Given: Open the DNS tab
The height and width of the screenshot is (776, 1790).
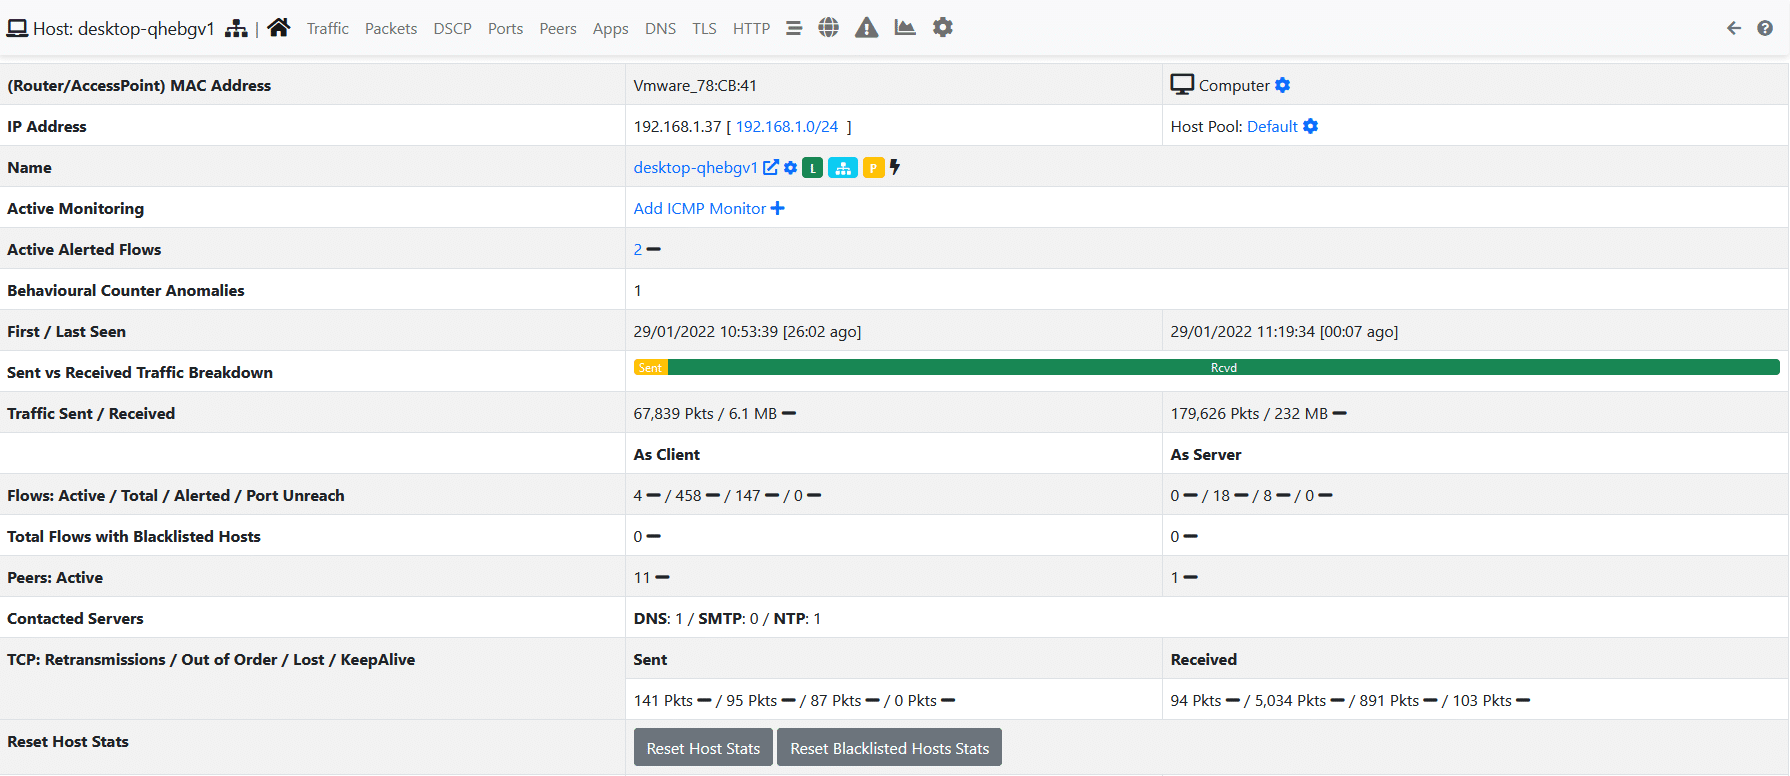Looking at the screenshot, I should (x=660, y=29).
